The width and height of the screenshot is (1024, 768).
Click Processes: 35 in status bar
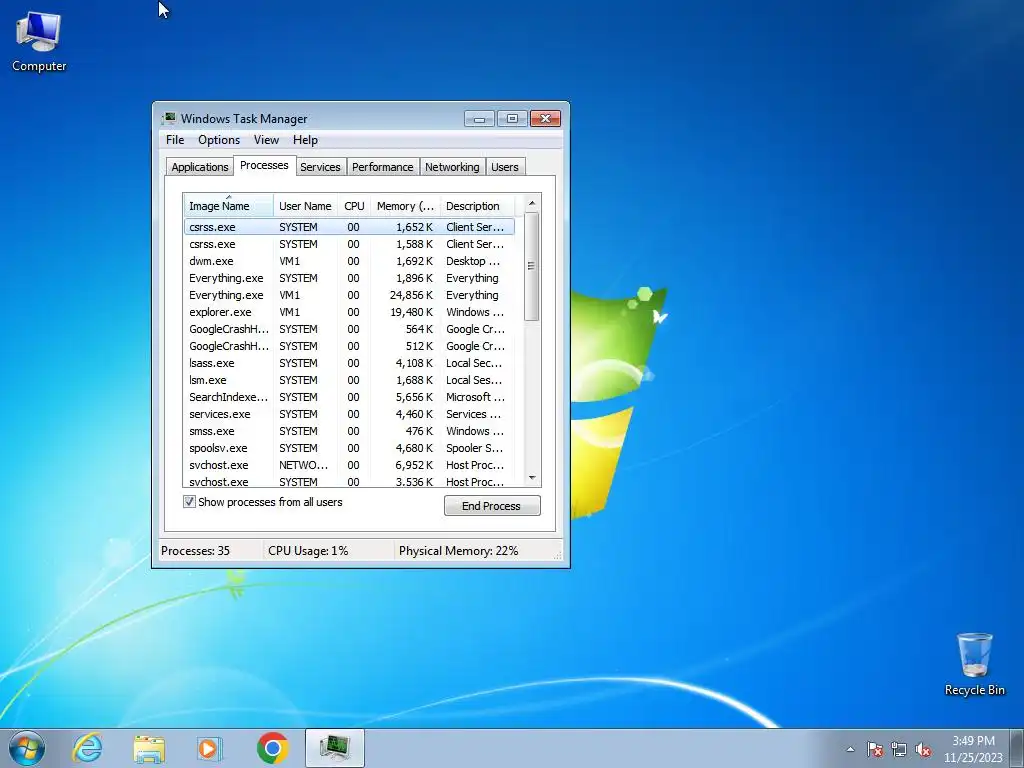[x=195, y=551]
